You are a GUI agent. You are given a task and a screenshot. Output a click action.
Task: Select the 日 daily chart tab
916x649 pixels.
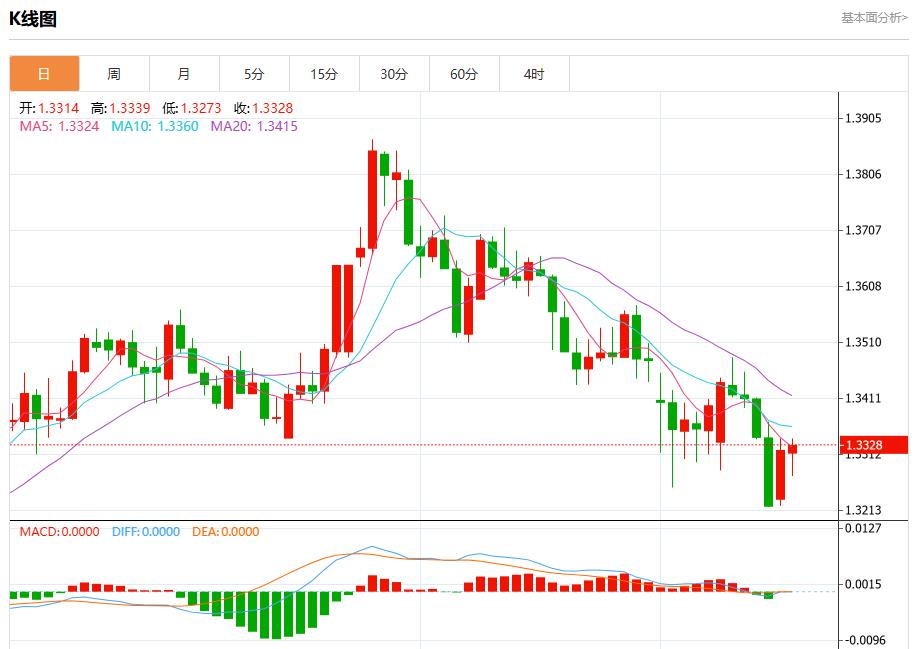pos(44,74)
